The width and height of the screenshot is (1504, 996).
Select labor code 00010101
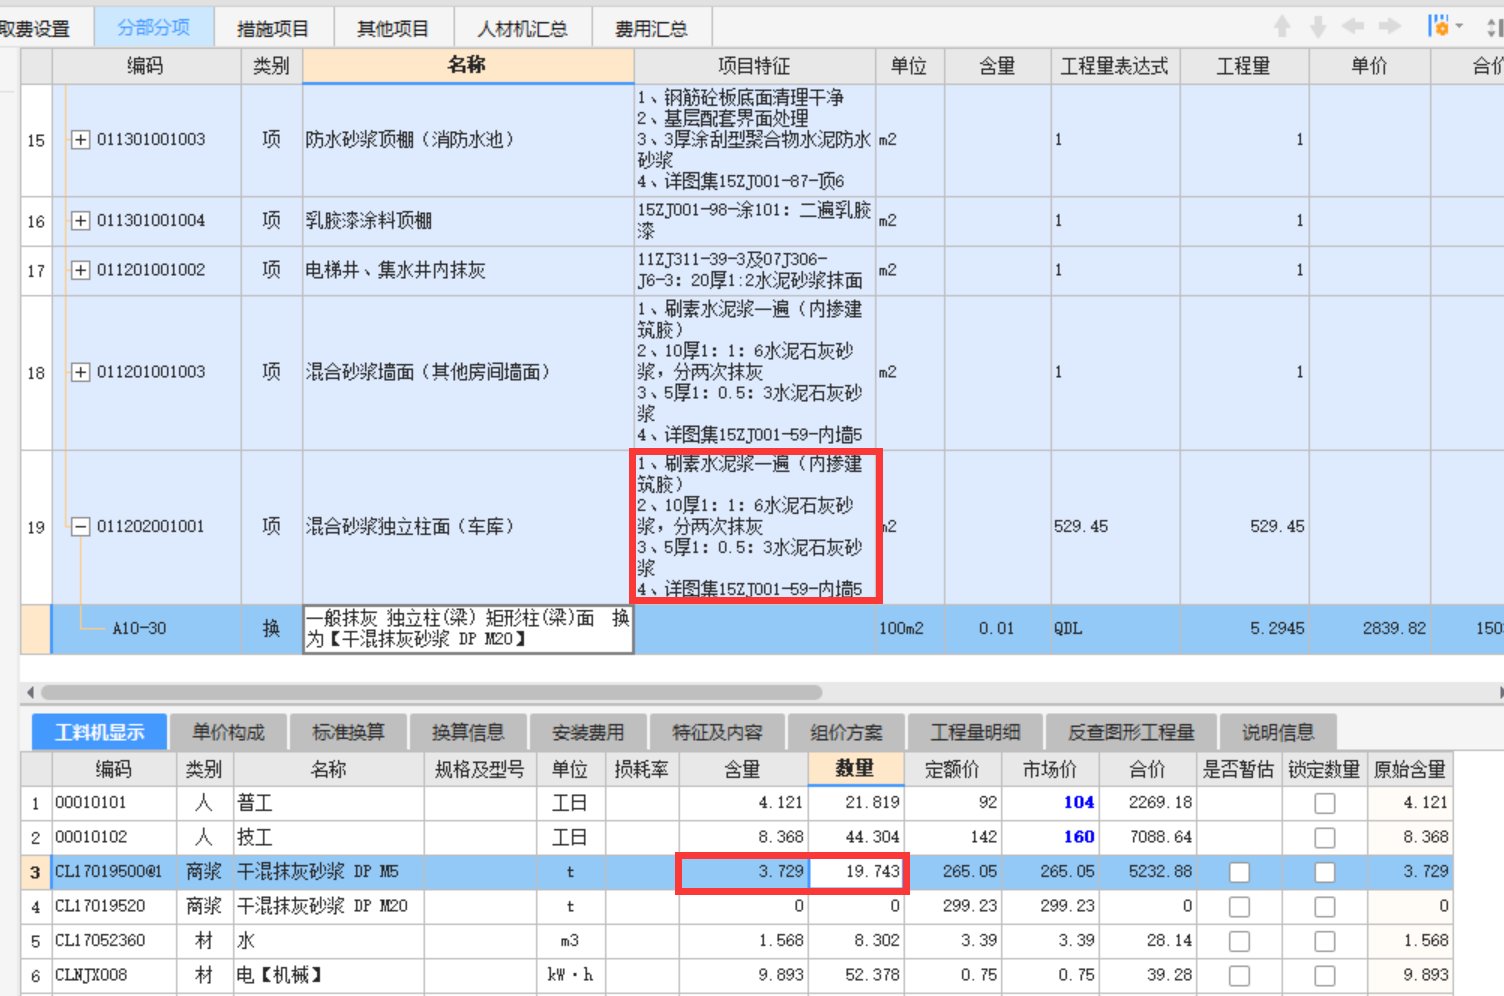click(x=91, y=803)
